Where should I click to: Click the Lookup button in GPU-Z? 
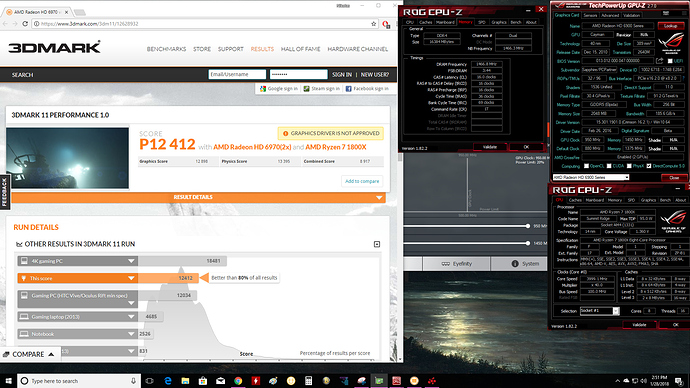click(x=670, y=26)
